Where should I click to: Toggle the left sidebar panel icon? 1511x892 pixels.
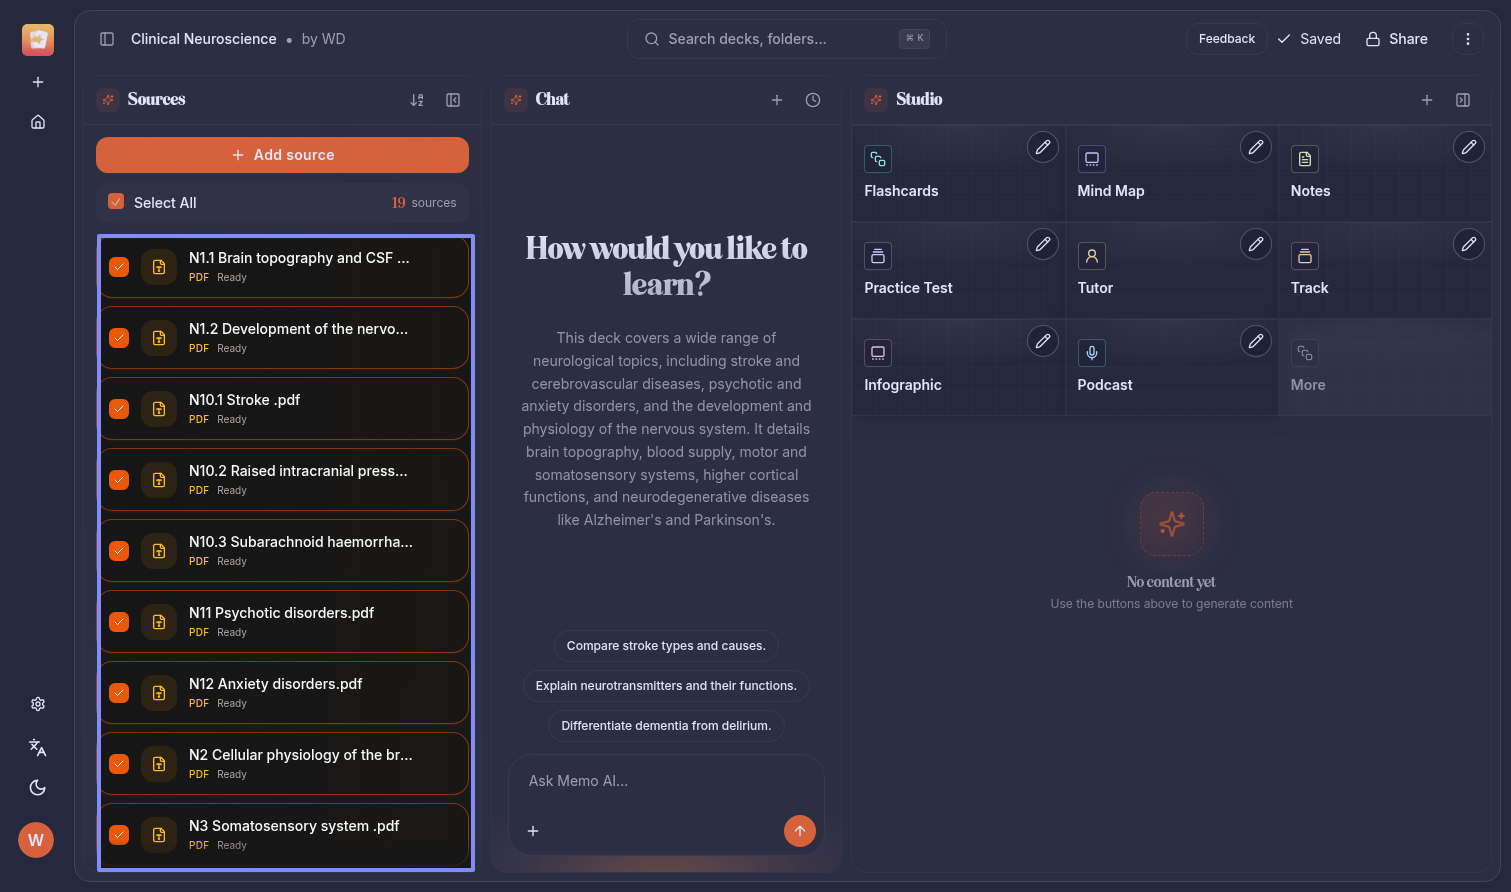(x=107, y=39)
